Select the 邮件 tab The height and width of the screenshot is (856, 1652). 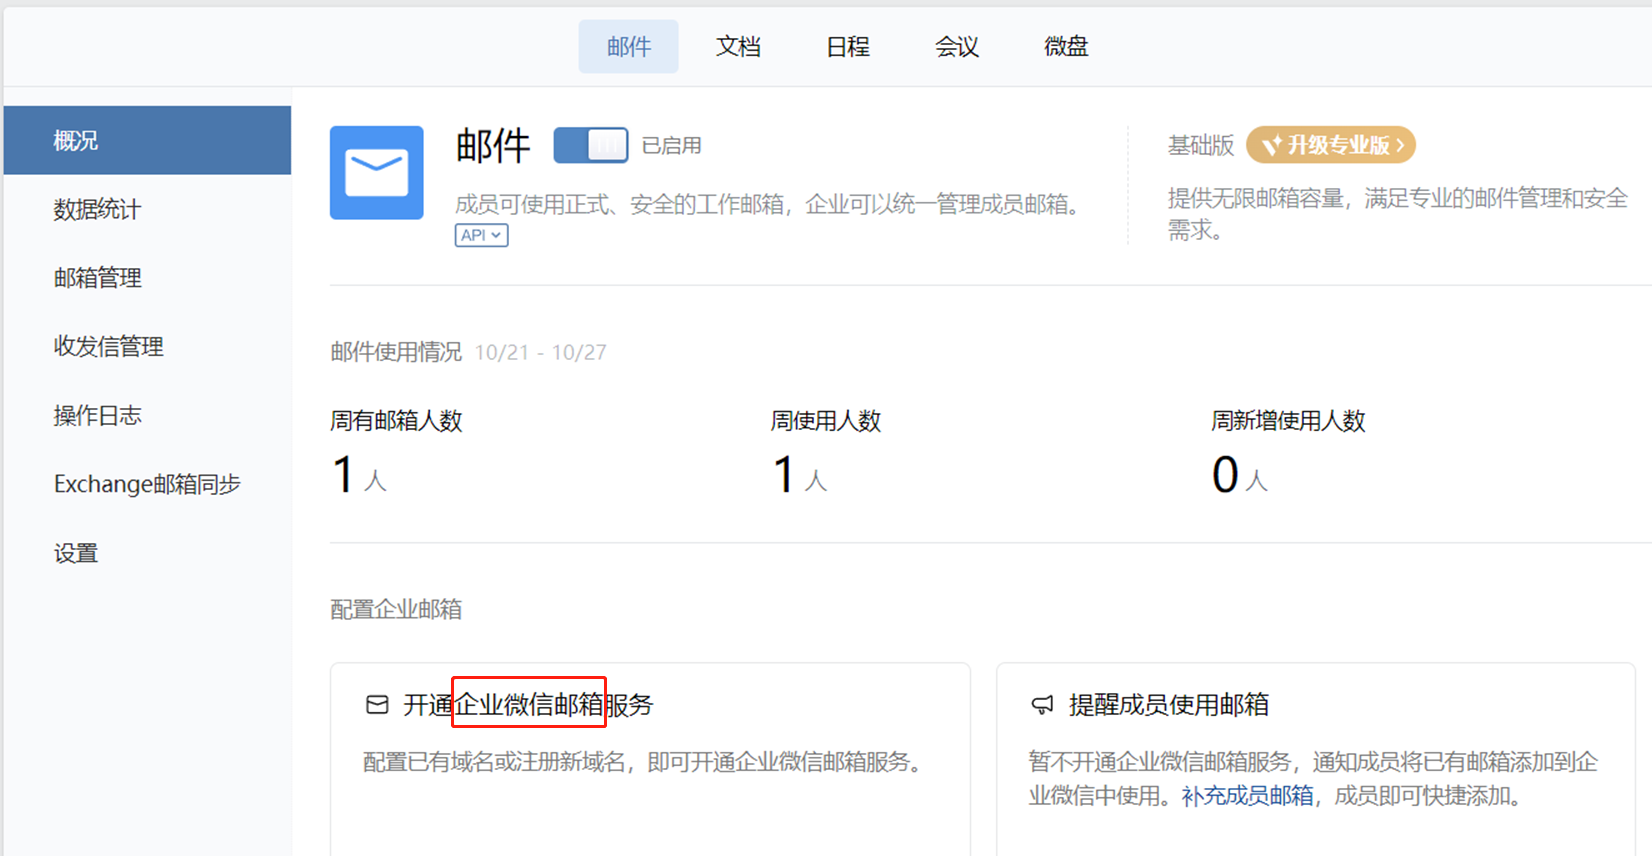[628, 47]
